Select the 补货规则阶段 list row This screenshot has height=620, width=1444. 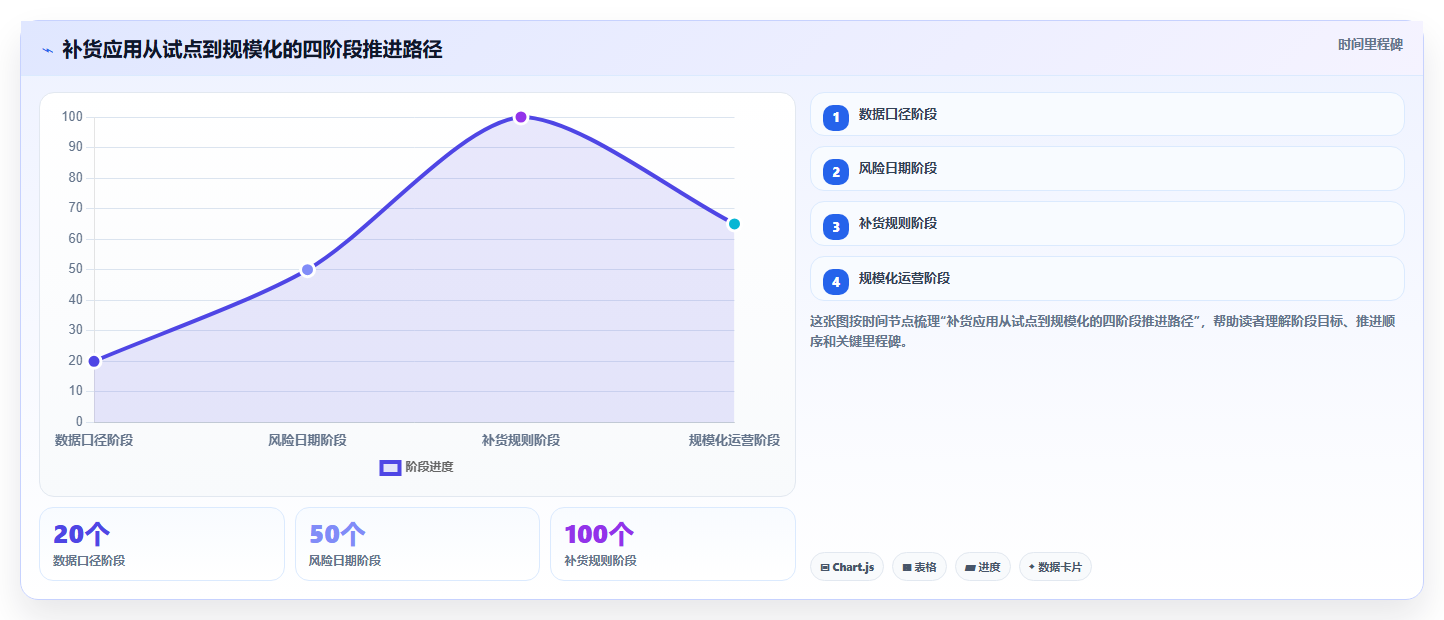(x=1107, y=223)
